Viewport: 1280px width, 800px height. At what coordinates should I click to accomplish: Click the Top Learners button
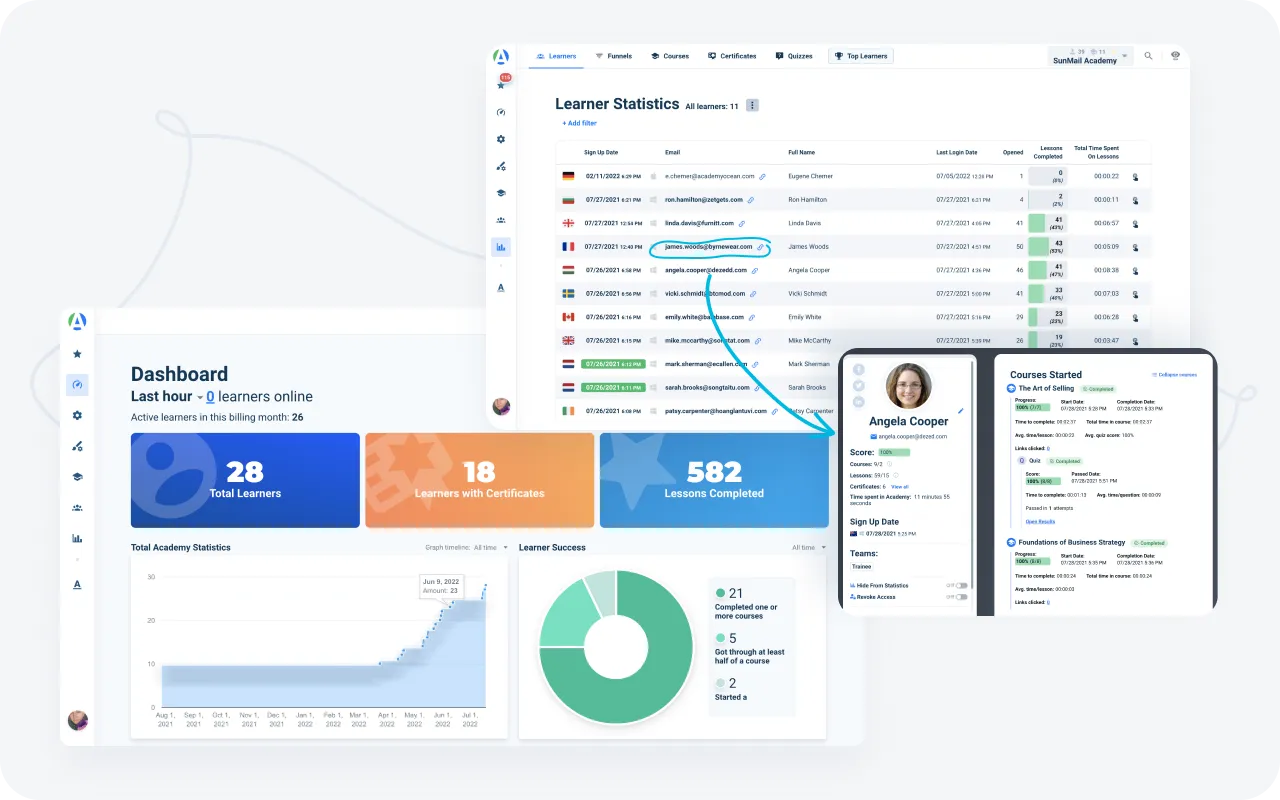coord(861,56)
